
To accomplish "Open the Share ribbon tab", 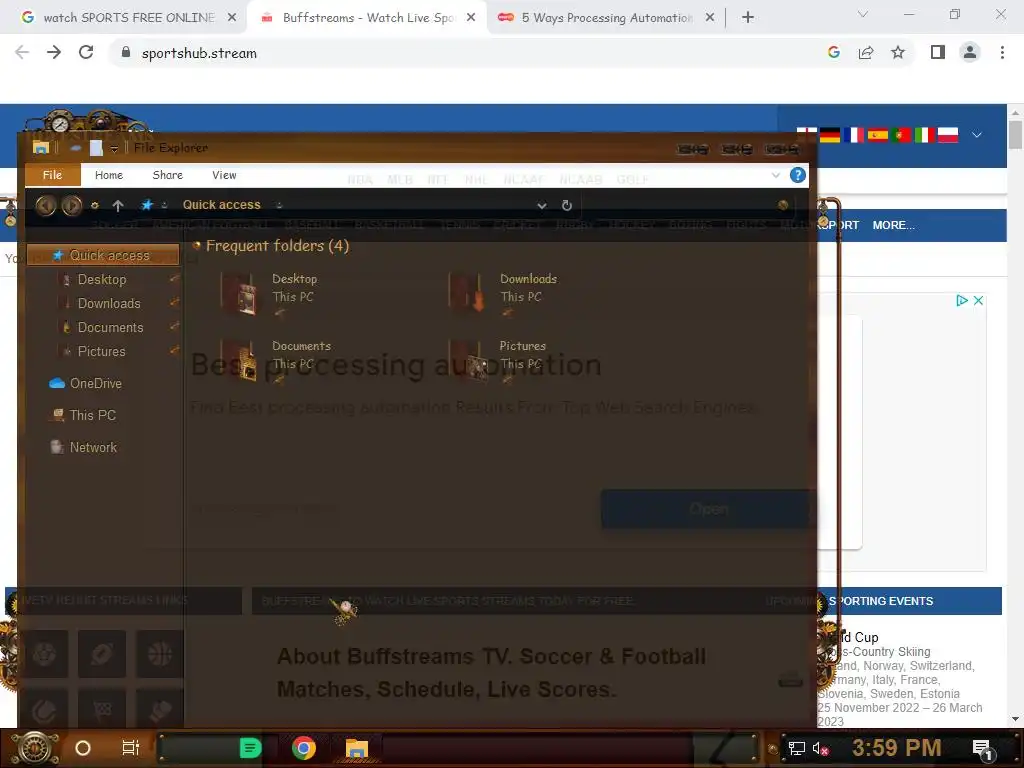I will (x=167, y=175).
